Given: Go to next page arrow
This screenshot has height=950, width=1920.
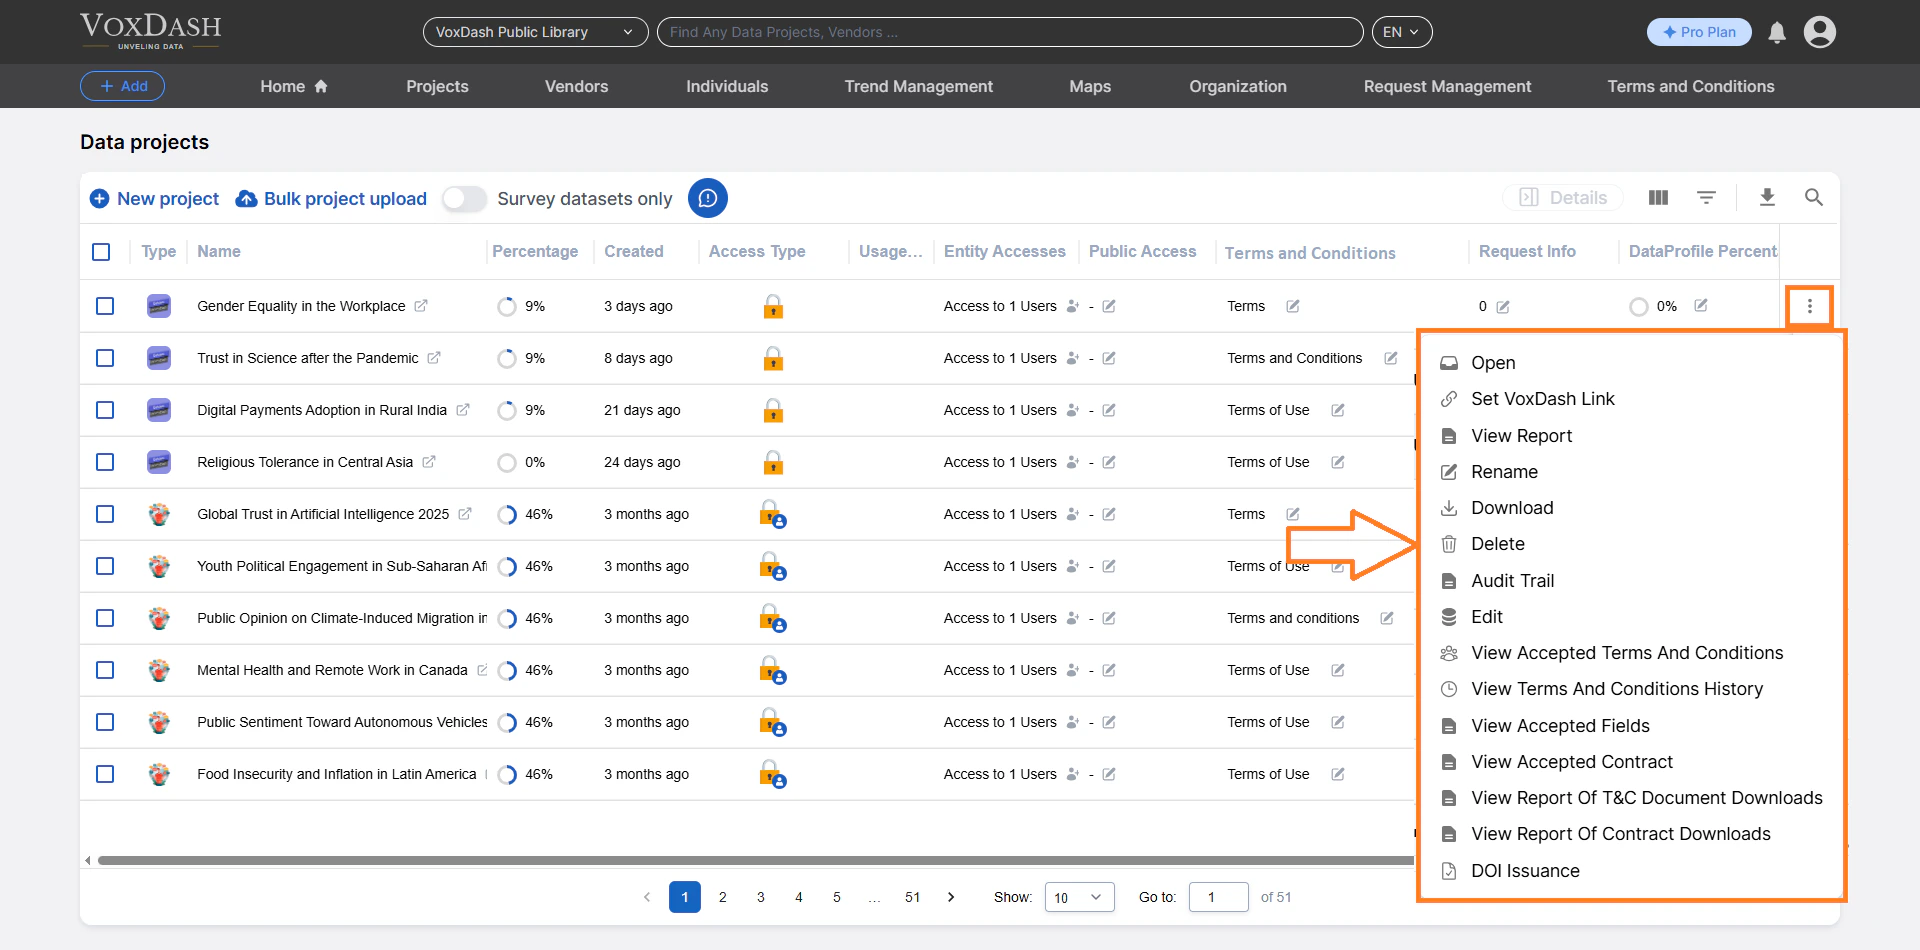Looking at the screenshot, I should click(x=951, y=897).
